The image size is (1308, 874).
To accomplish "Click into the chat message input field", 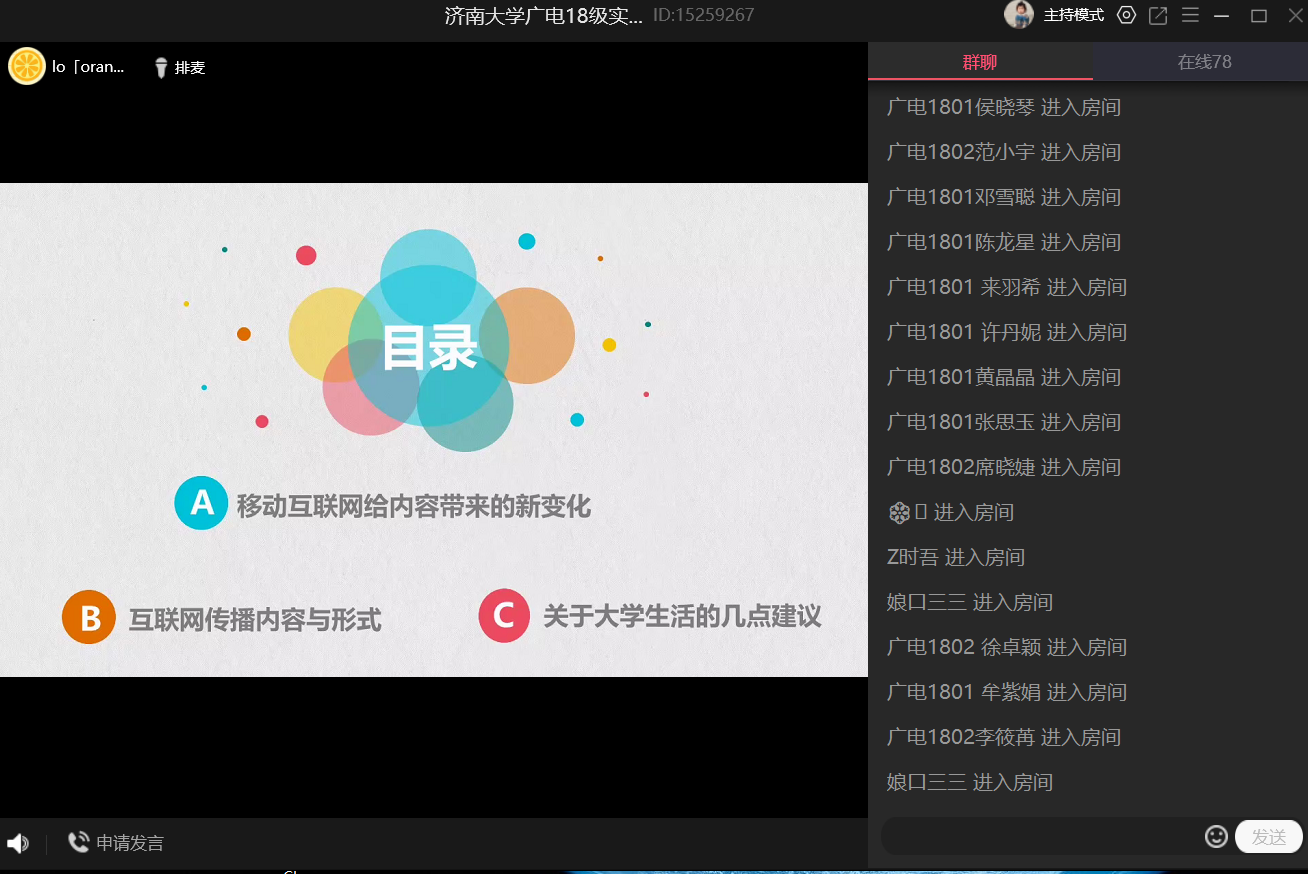I will [x=1040, y=836].
